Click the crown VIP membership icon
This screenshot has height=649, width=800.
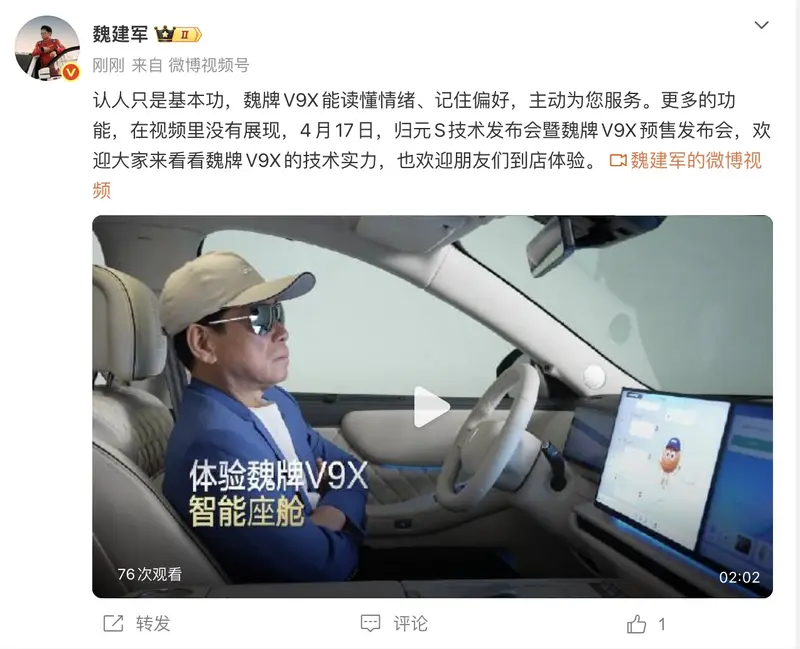point(165,34)
